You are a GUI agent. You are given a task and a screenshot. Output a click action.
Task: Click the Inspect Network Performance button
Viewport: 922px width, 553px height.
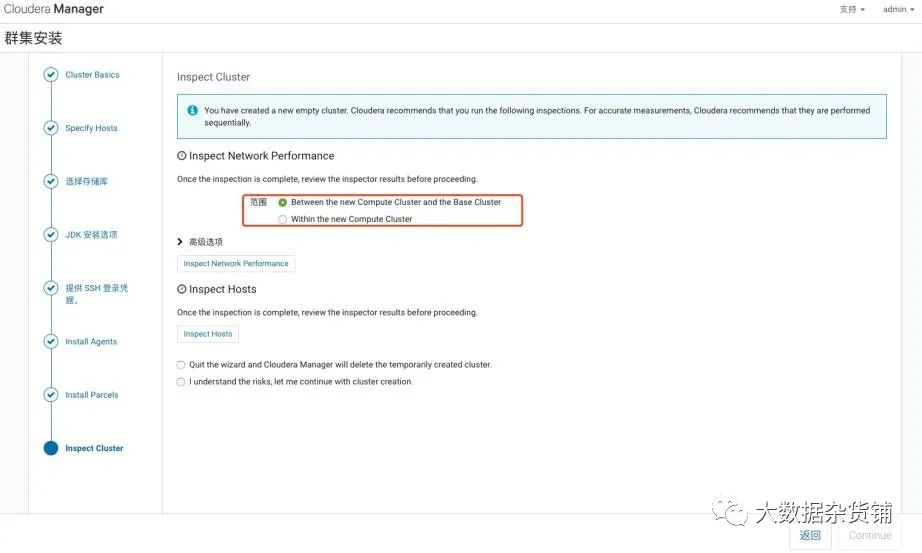pos(236,264)
